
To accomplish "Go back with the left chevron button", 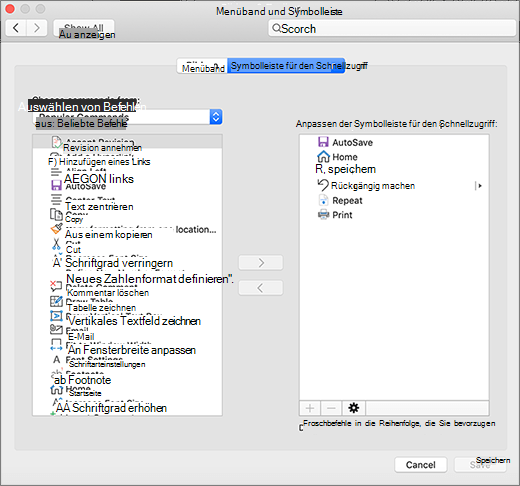I will 16,28.
